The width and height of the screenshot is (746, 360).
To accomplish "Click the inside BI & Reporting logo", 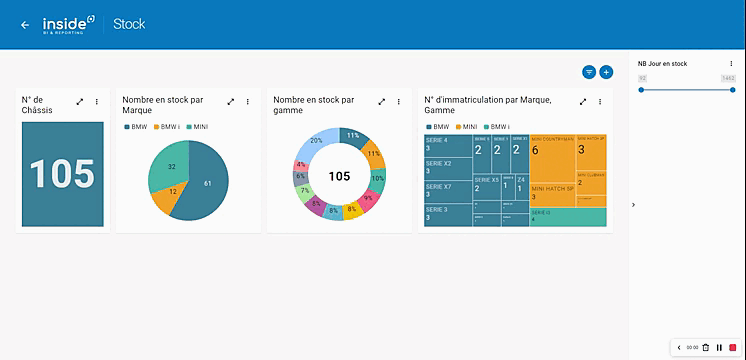I will (x=69, y=25).
